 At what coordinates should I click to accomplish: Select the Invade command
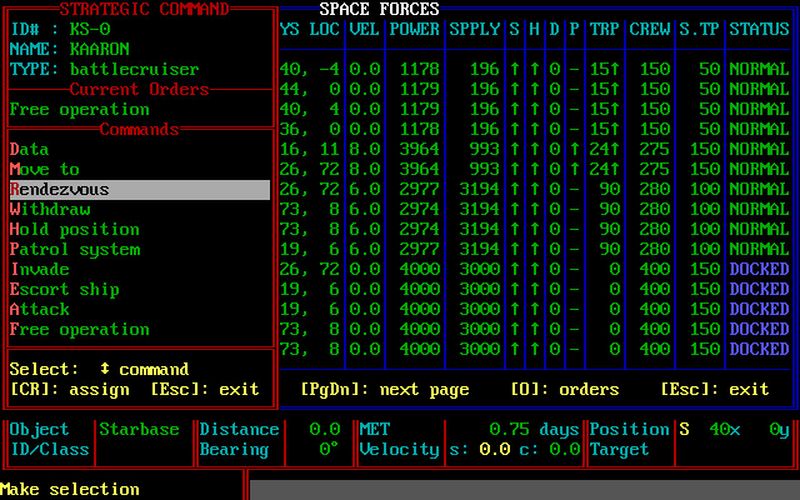40,269
